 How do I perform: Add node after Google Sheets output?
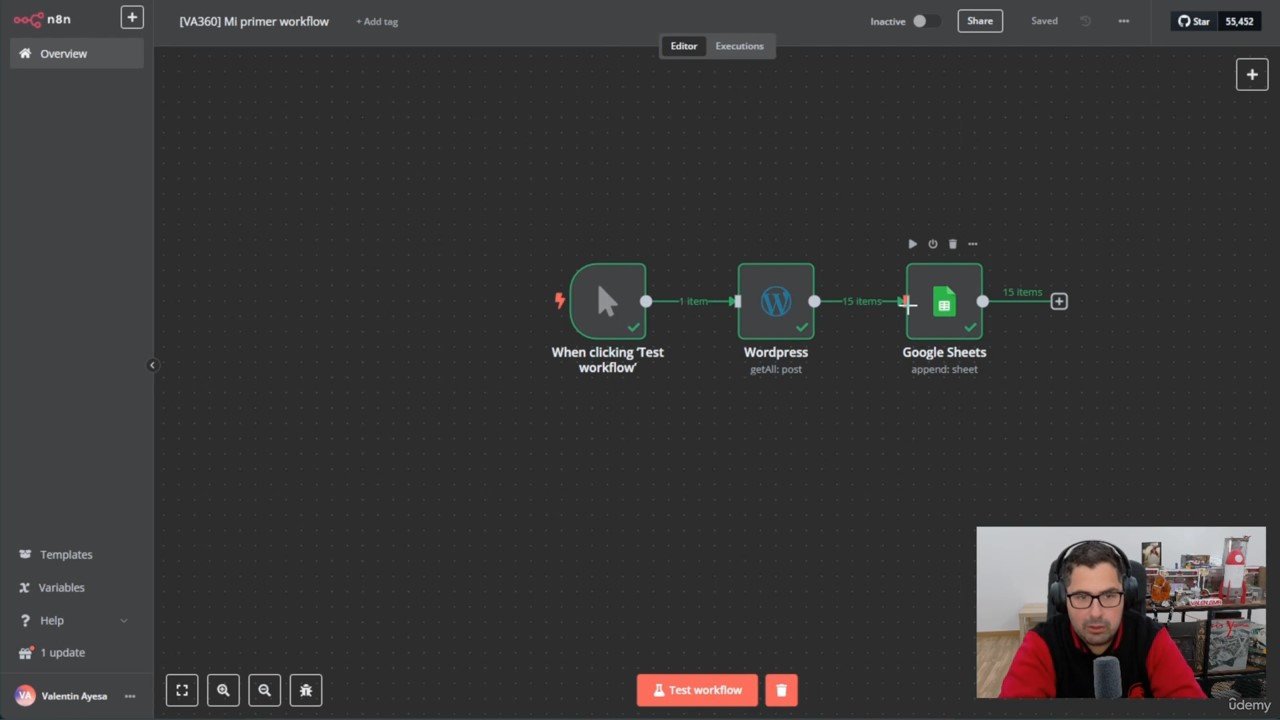1059,301
